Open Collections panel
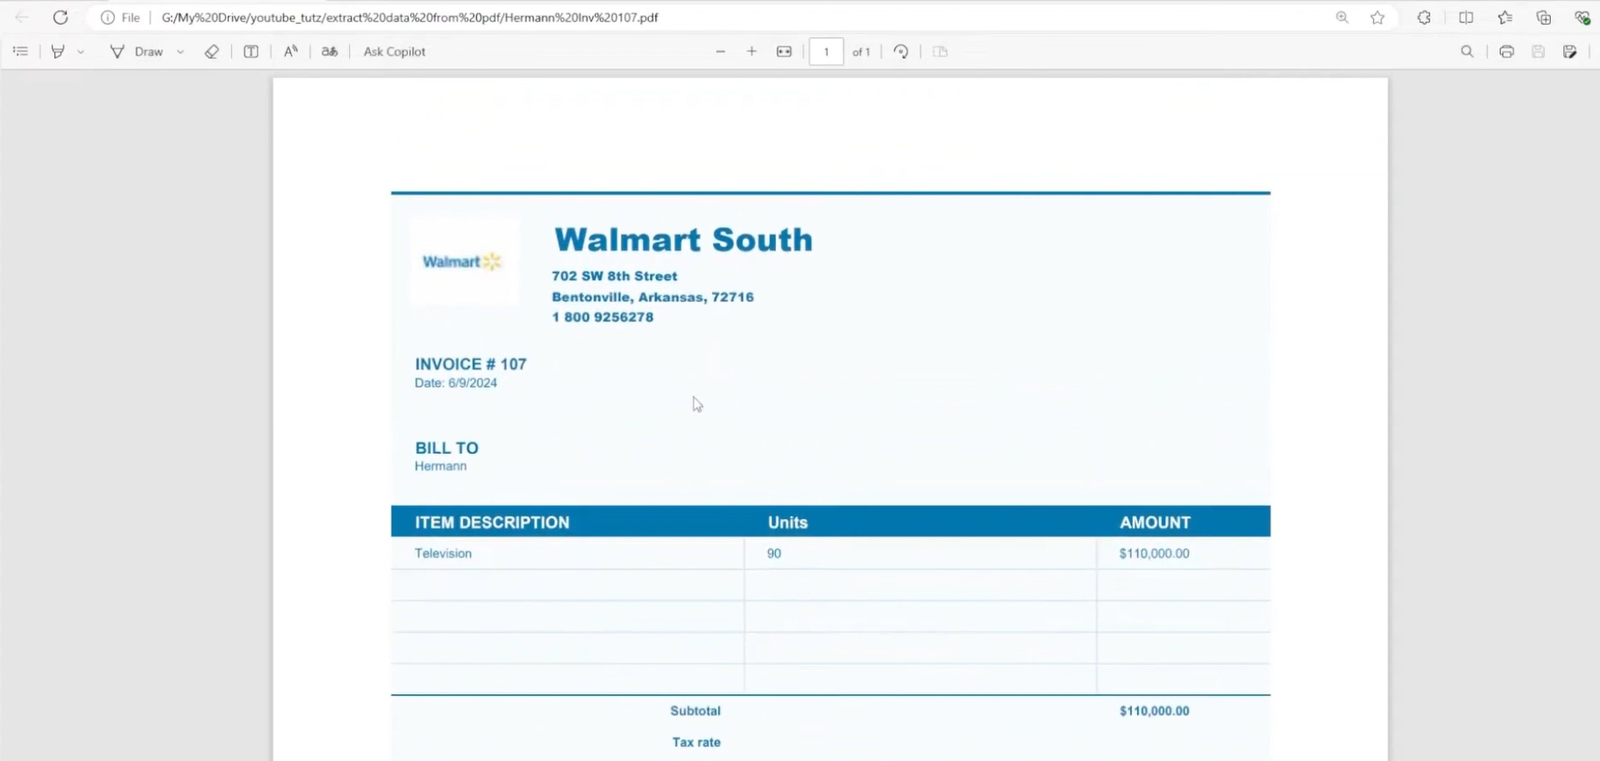1600x761 pixels. (x=1543, y=17)
